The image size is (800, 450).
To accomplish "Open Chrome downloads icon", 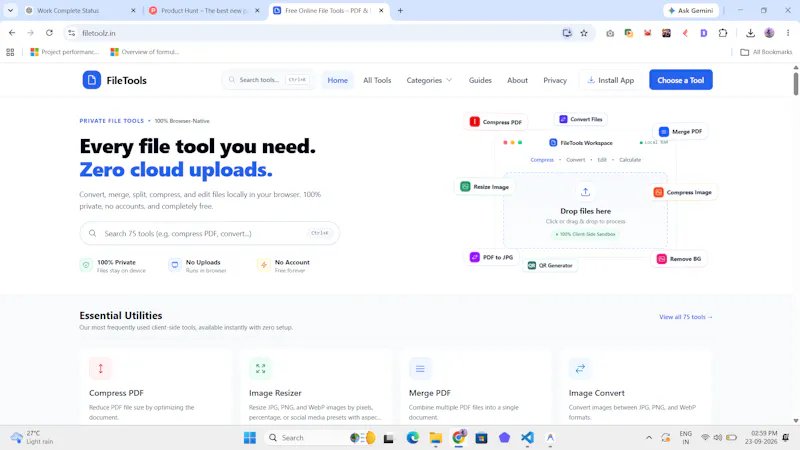I will pyautogui.click(x=750, y=33).
